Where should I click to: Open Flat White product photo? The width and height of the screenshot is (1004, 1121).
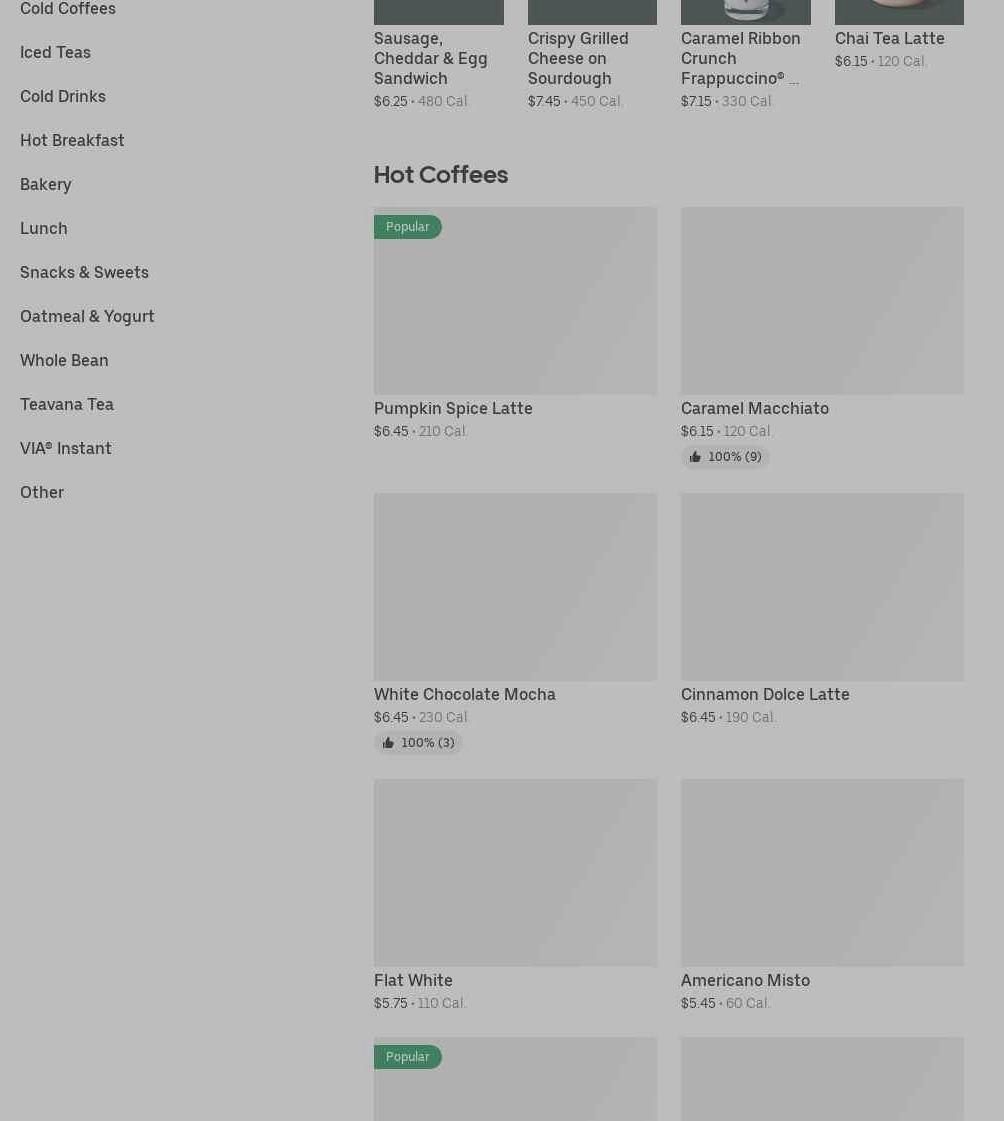[515, 873]
